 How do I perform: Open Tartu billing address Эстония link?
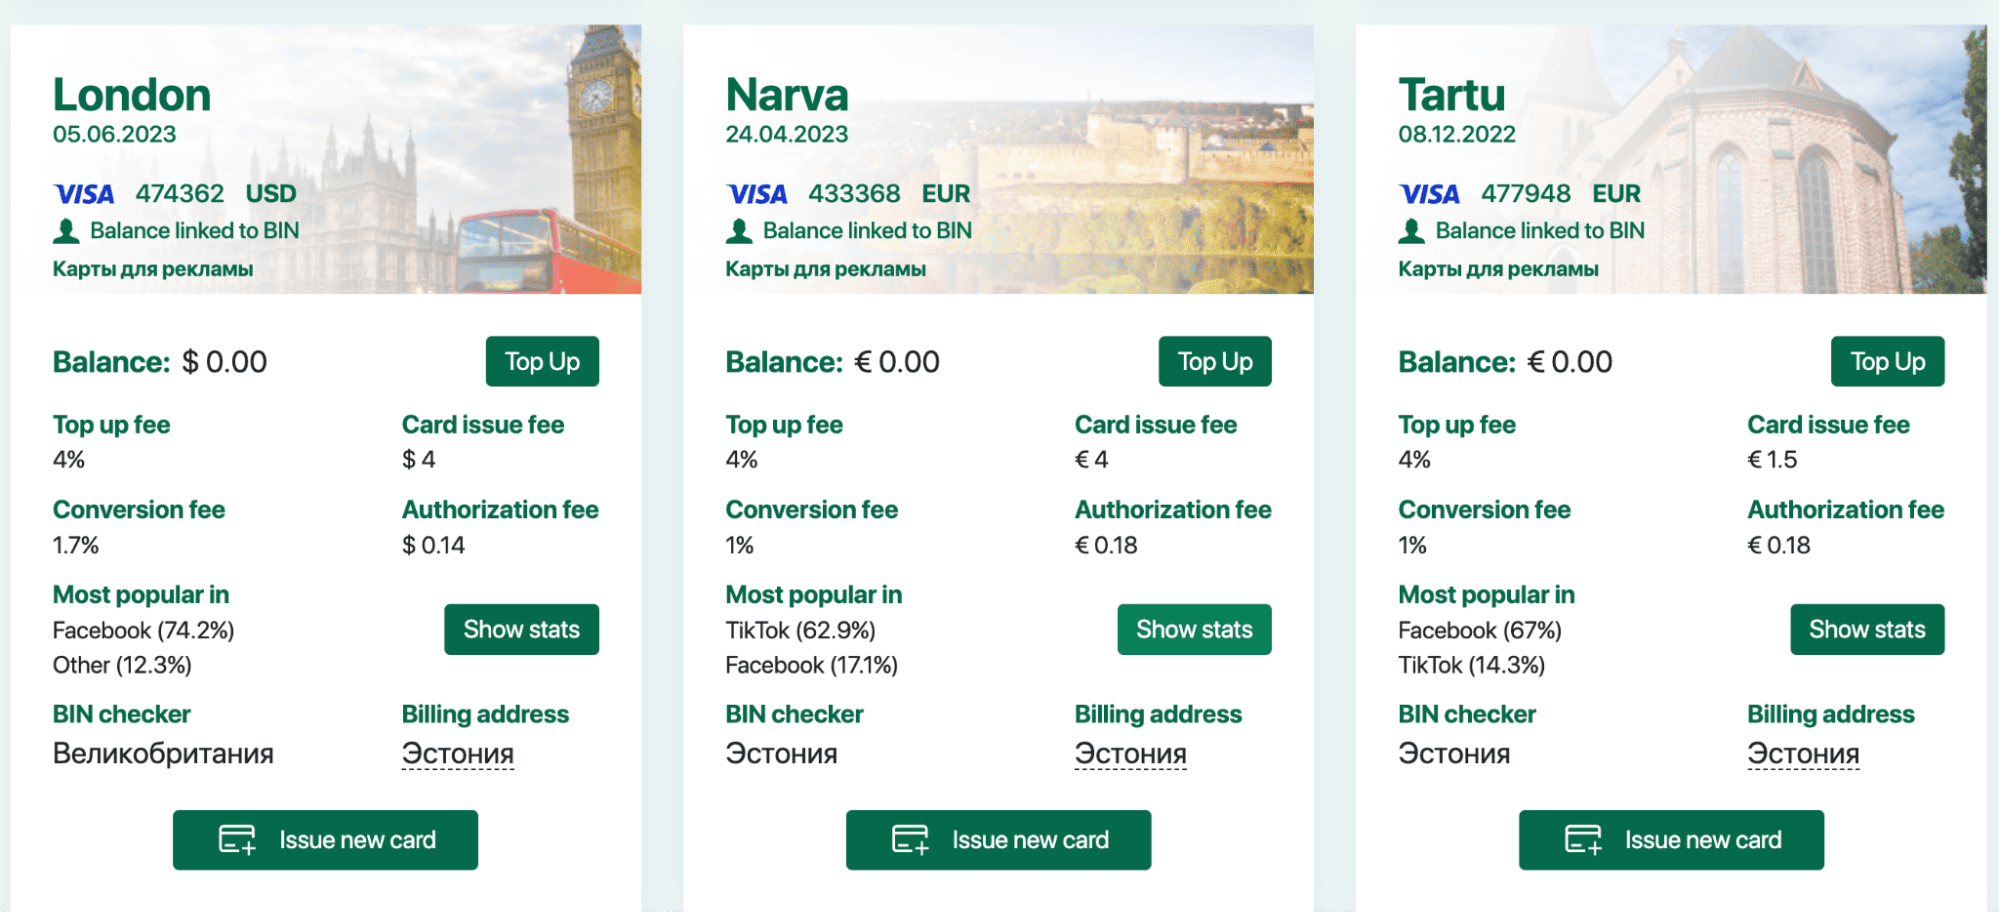pos(1803,754)
